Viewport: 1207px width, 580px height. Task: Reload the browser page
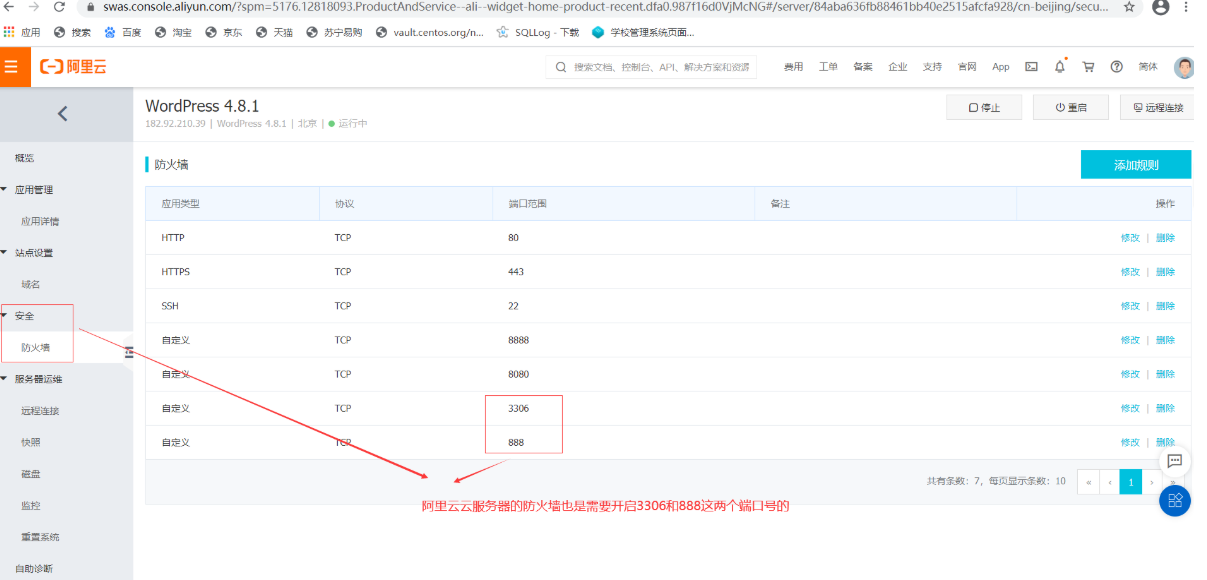60,7
